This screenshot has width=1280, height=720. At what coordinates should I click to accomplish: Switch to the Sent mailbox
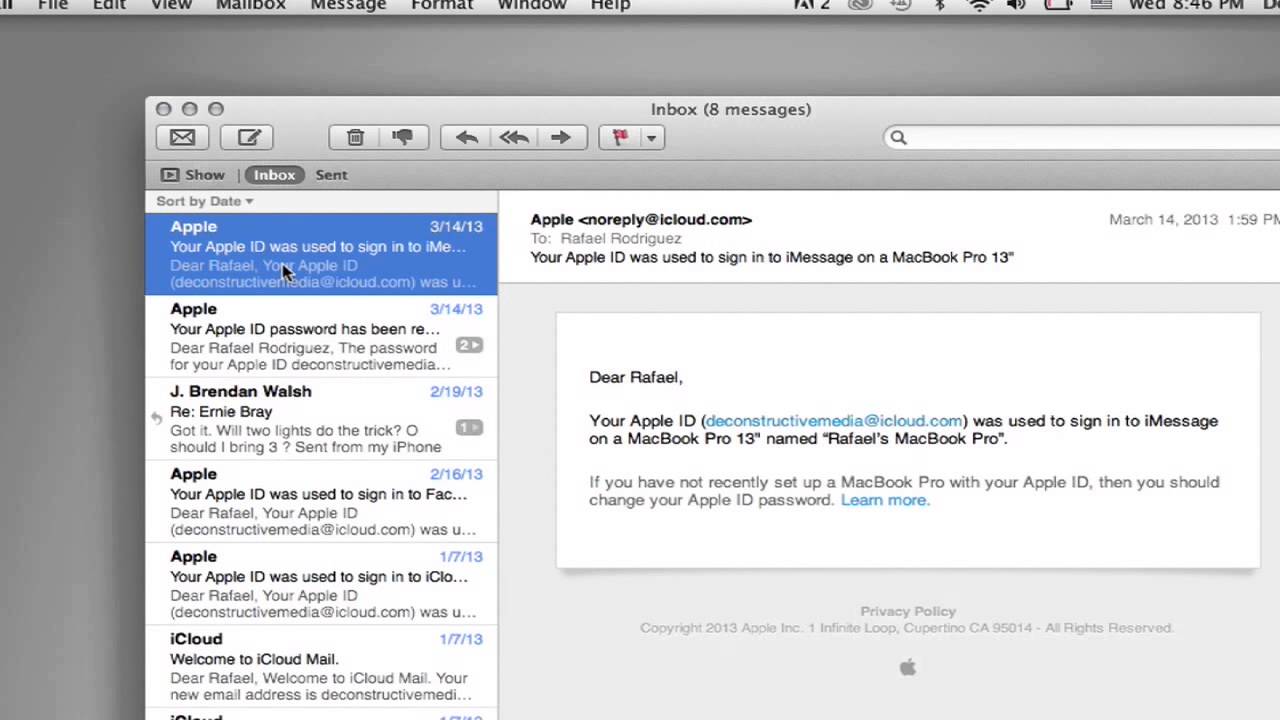331,174
